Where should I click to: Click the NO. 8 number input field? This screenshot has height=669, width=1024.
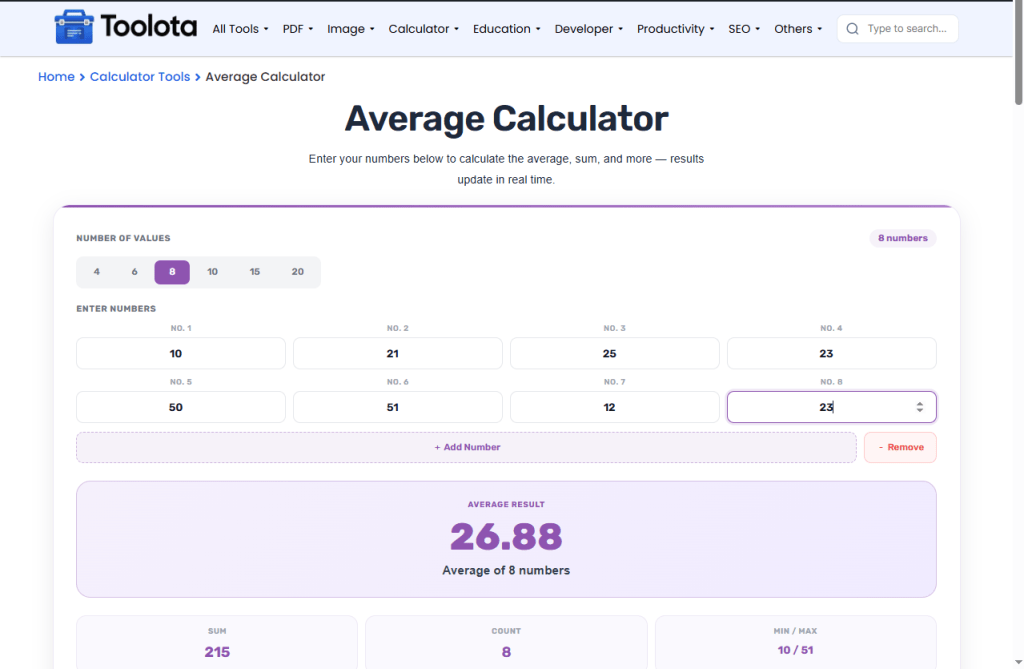pyautogui.click(x=831, y=407)
